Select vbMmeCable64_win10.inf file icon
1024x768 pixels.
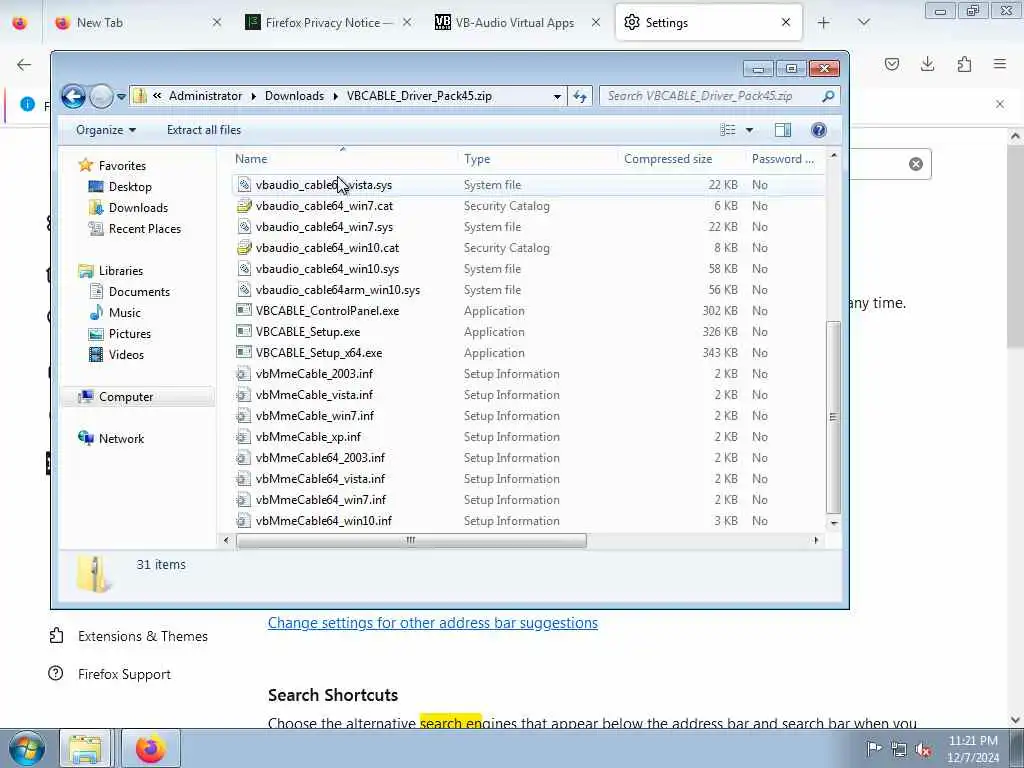244,520
